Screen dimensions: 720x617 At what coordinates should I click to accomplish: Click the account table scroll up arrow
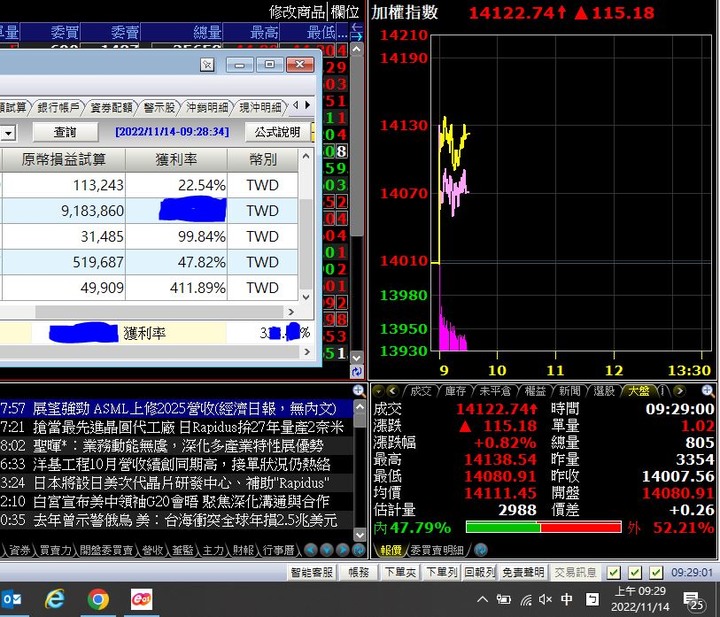306,157
